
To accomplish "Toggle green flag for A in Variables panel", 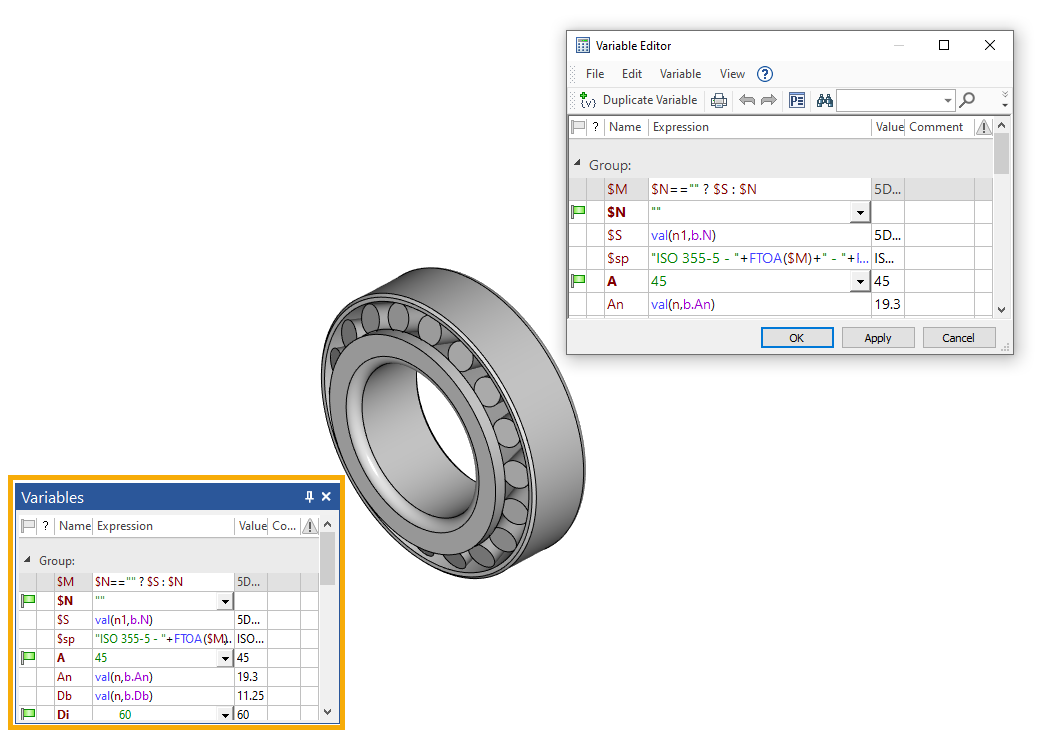I will [28, 657].
